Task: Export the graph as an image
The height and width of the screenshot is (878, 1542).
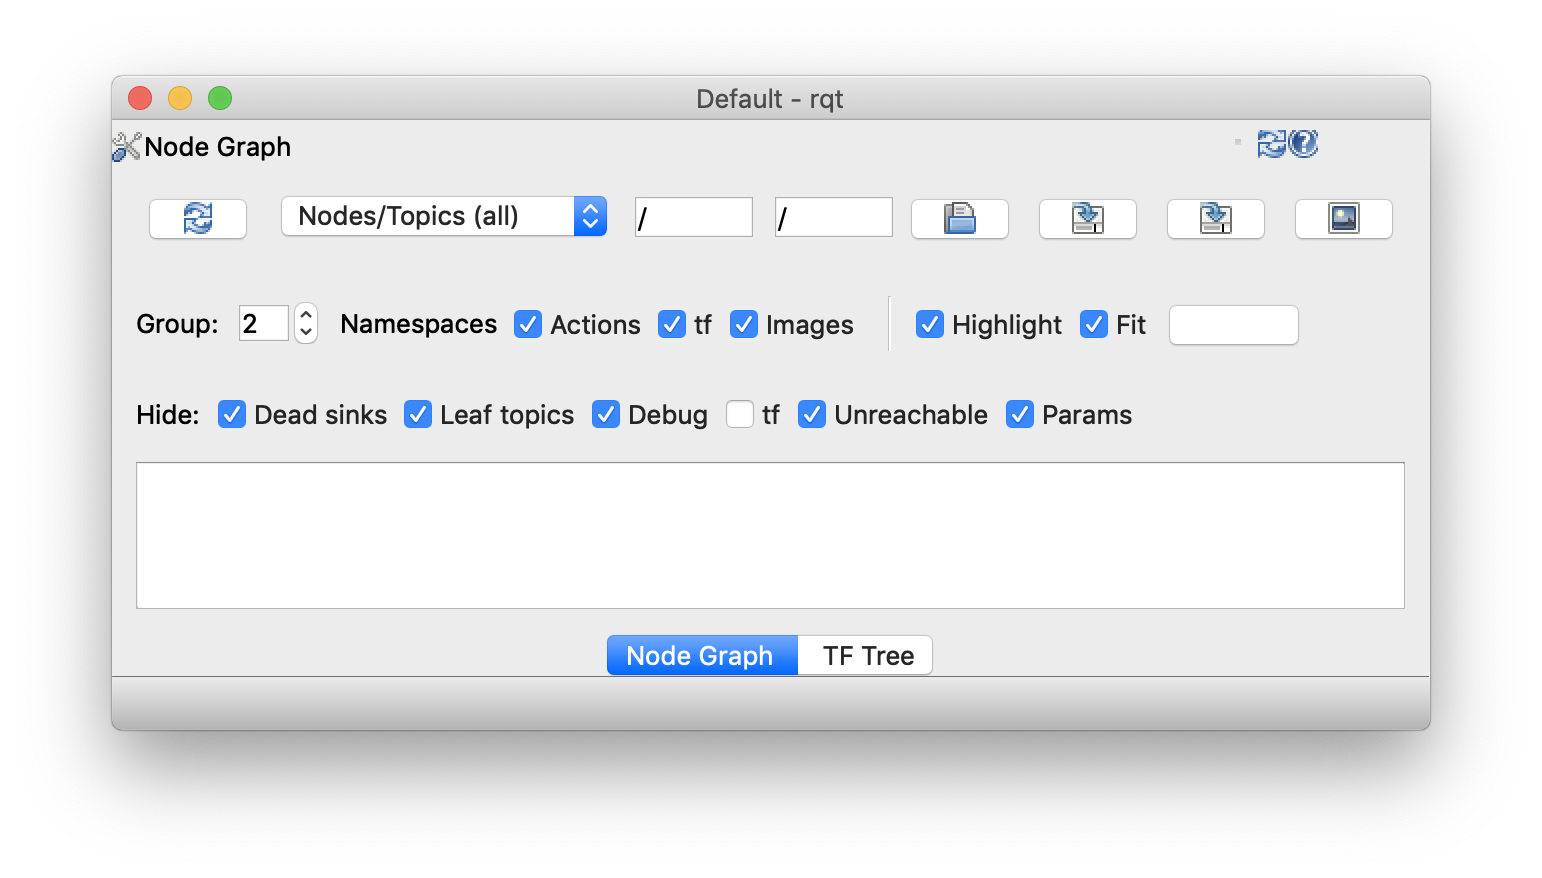Action: (1343, 218)
